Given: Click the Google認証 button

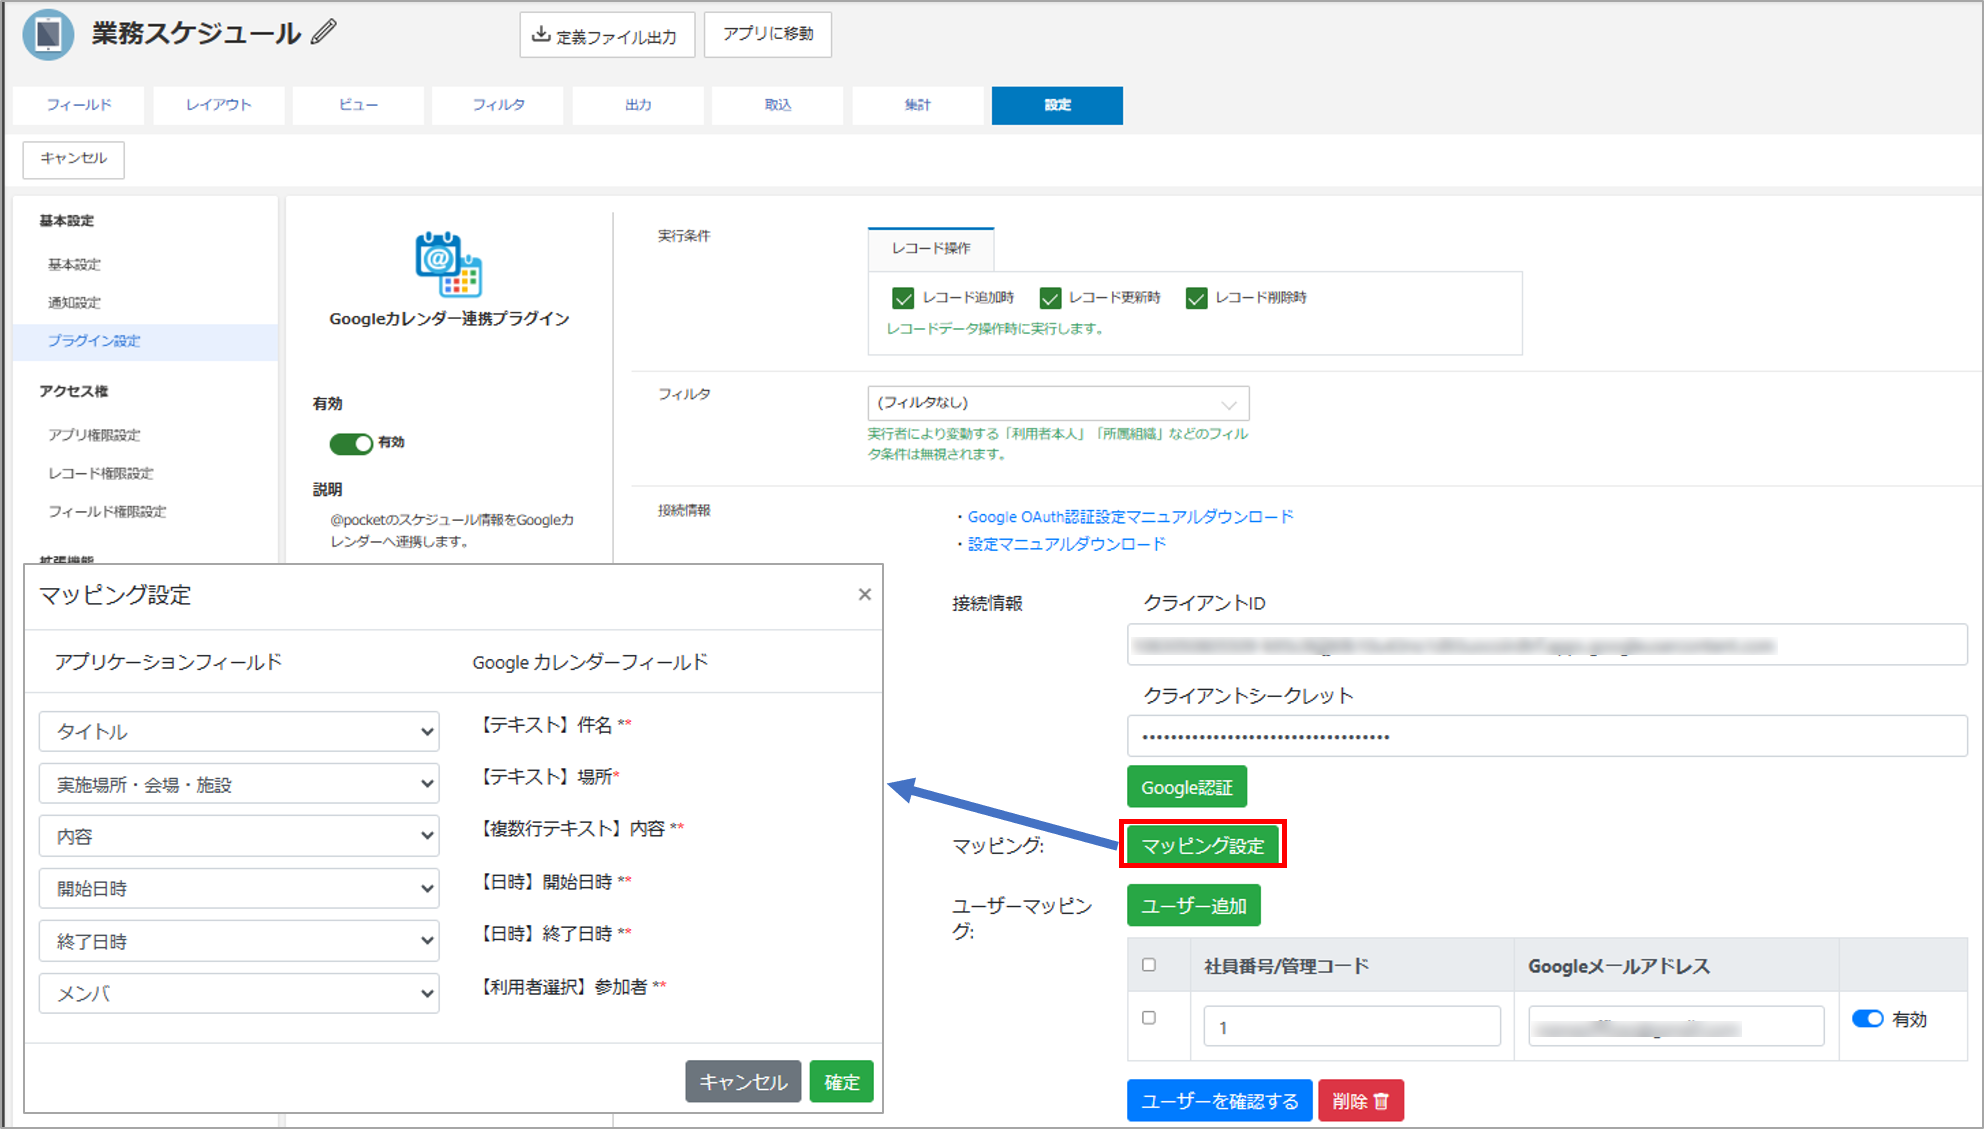Looking at the screenshot, I should tap(1187, 787).
